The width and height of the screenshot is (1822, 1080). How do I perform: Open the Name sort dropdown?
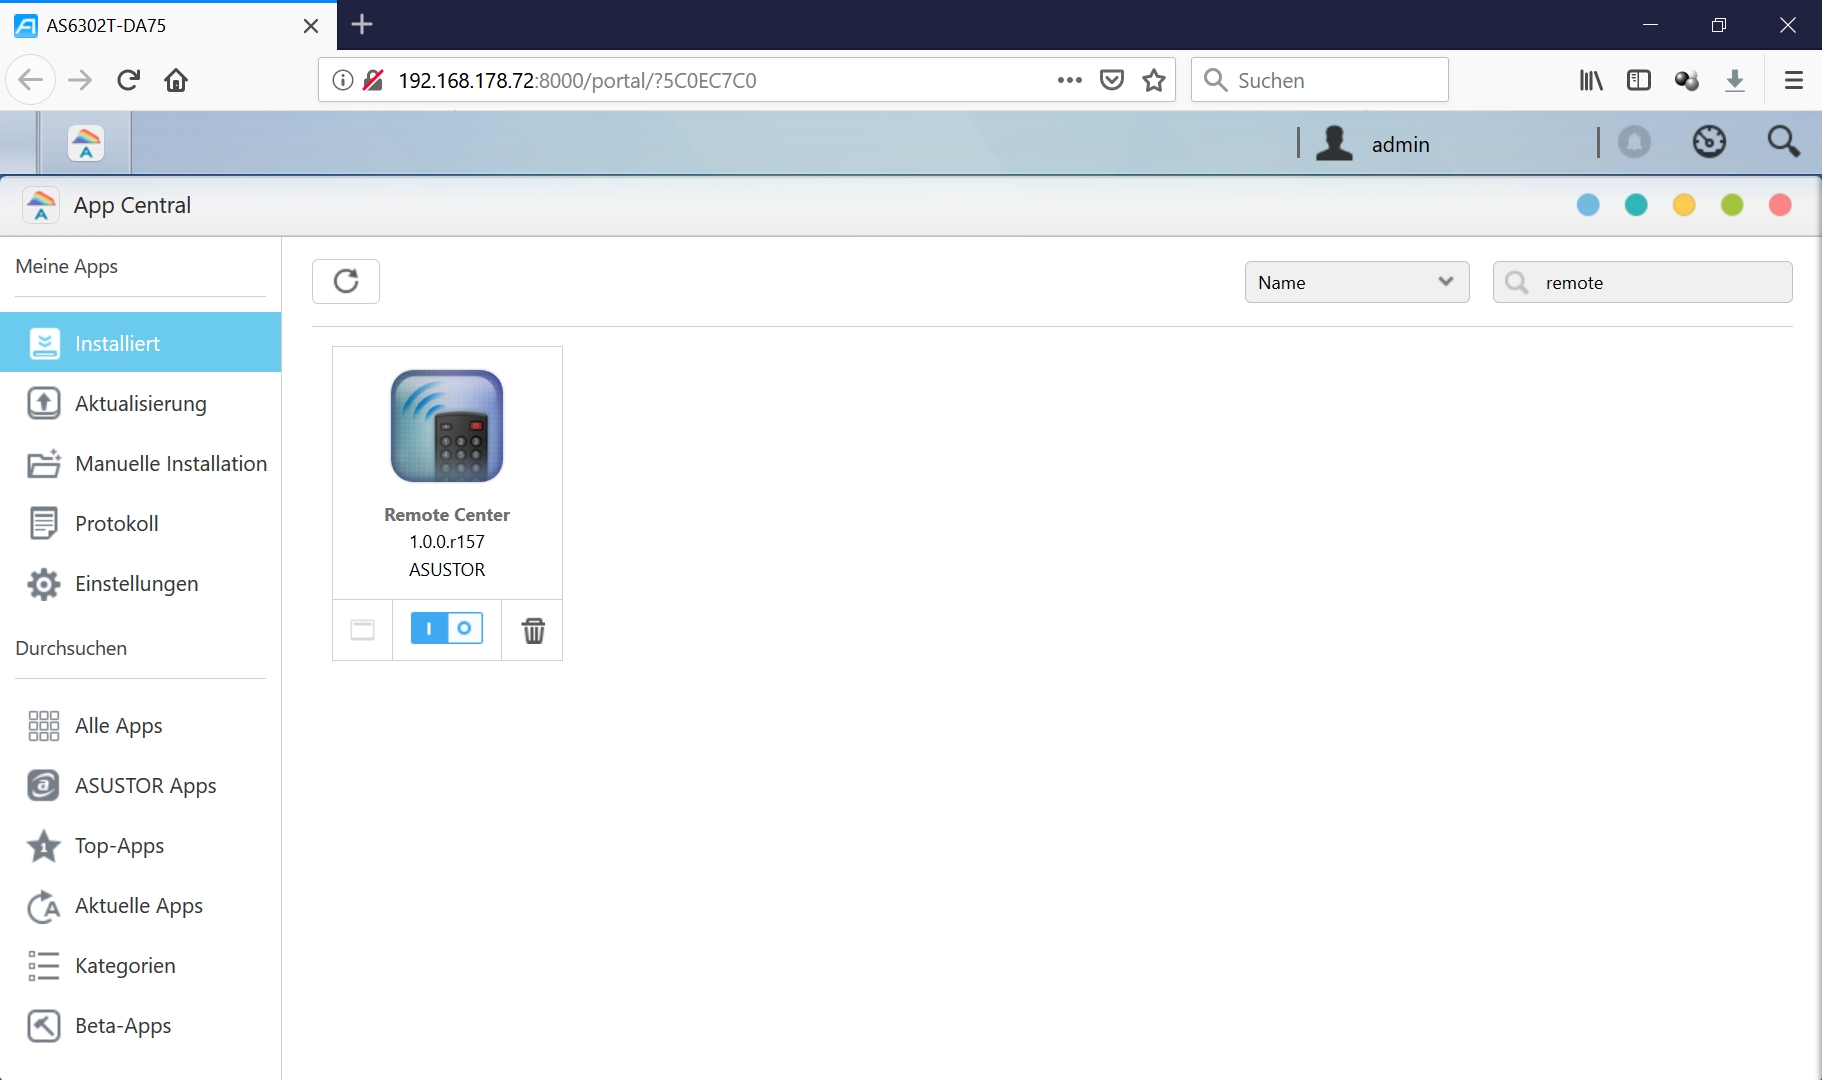click(1357, 282)
